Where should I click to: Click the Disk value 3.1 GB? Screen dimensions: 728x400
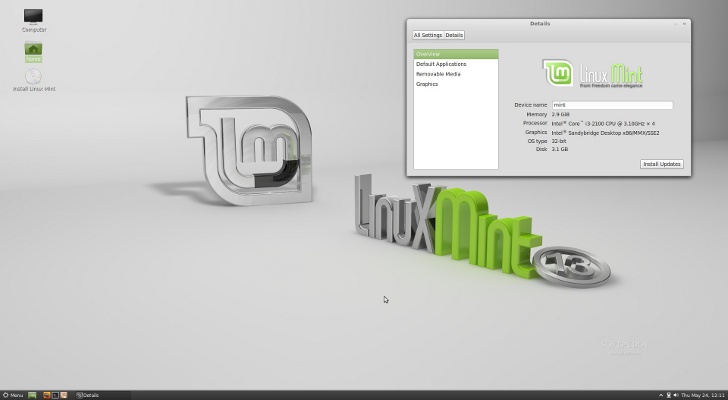pos(559,149)
